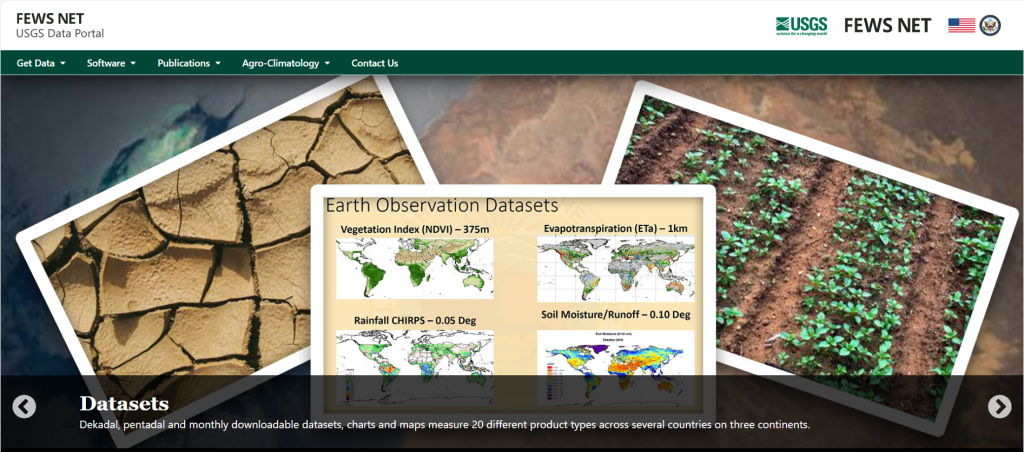
Task: Open the Software dropdown menu
Action: (111, 63)
